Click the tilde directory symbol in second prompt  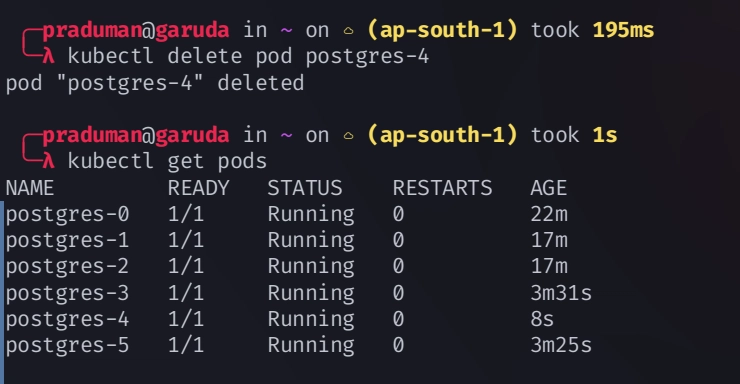pos(286,135)
